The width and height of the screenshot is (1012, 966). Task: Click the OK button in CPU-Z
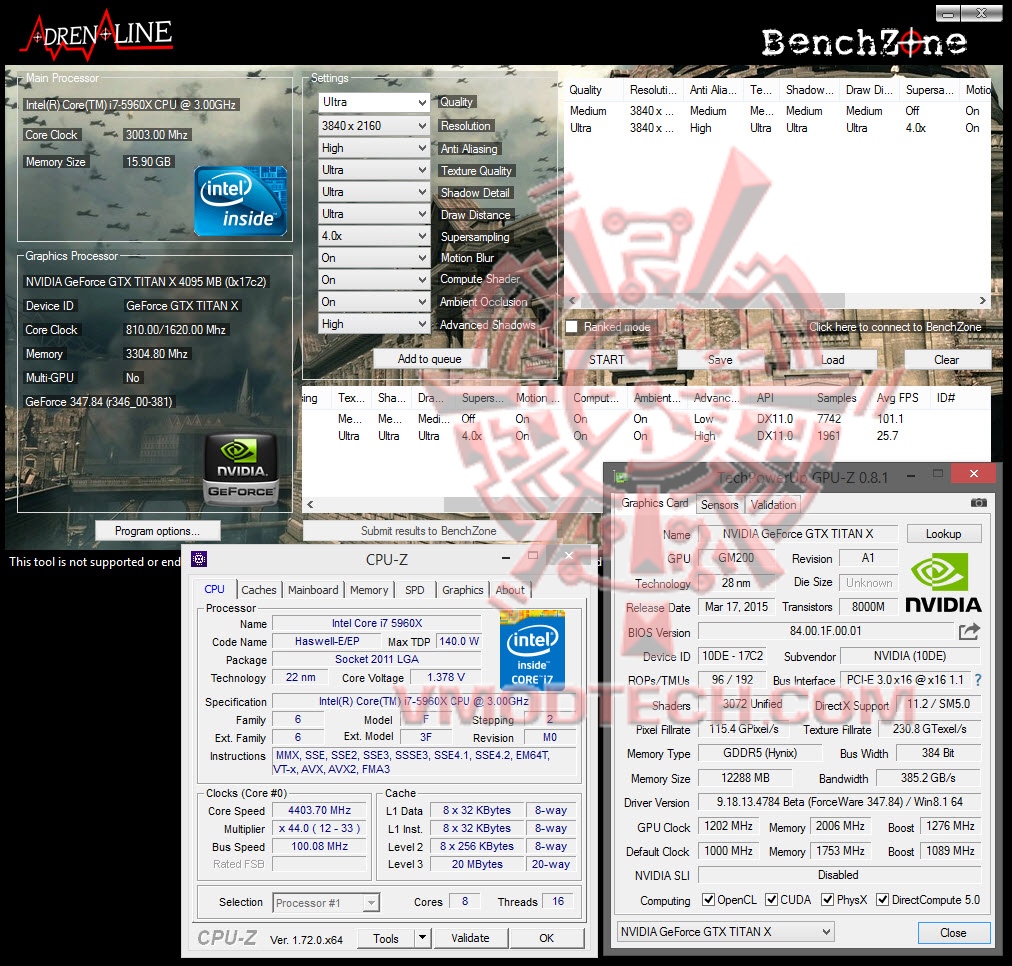[x=546, y=938]
